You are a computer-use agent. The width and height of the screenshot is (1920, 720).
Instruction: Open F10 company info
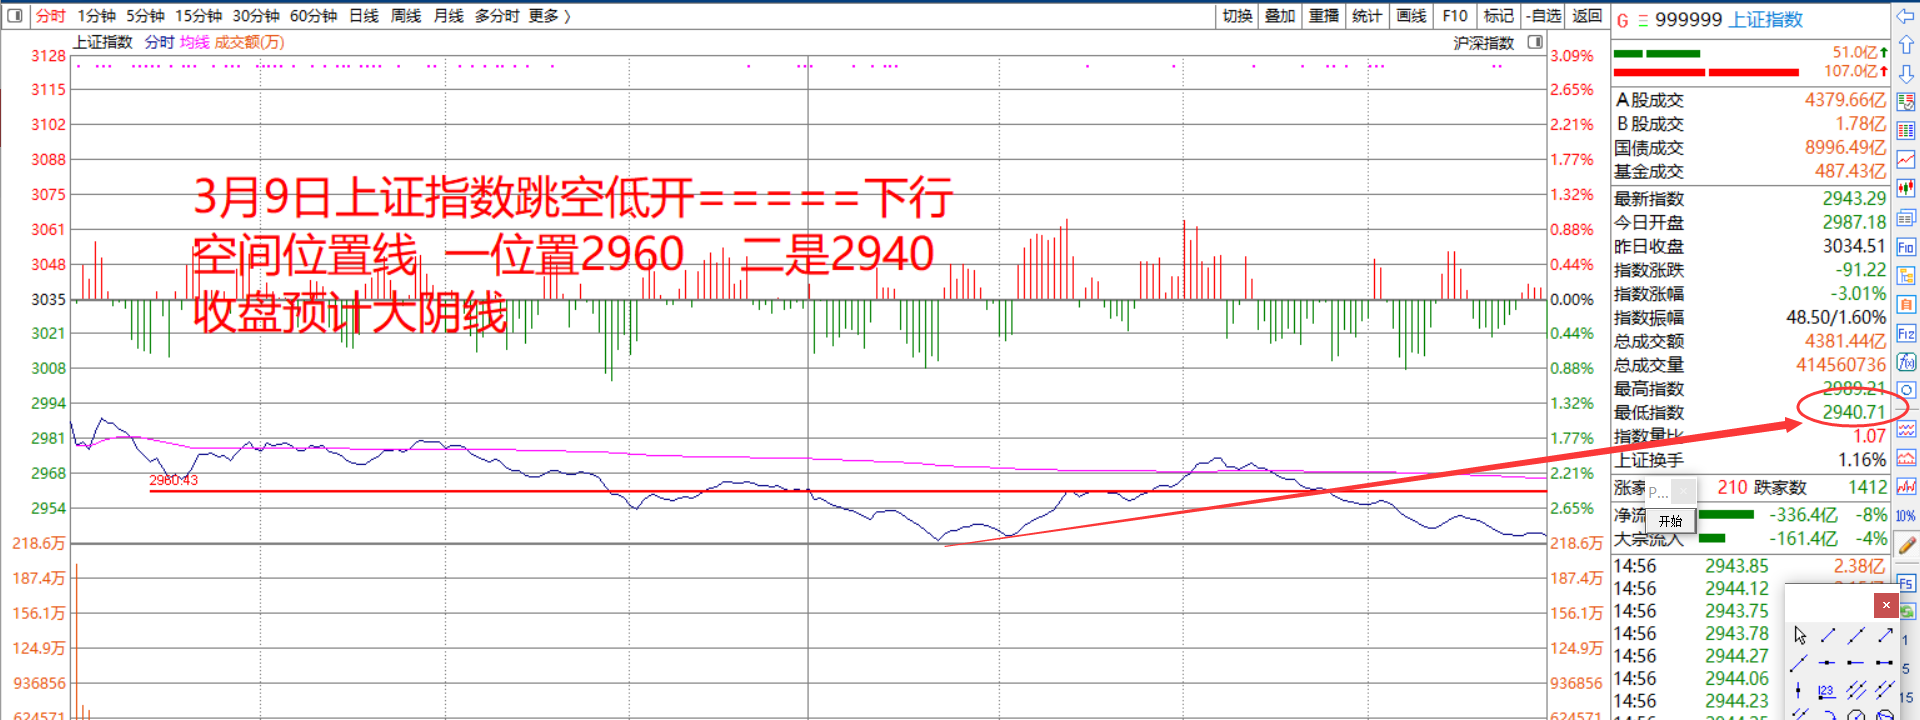pyautogui.click(x=1455, y=16)
